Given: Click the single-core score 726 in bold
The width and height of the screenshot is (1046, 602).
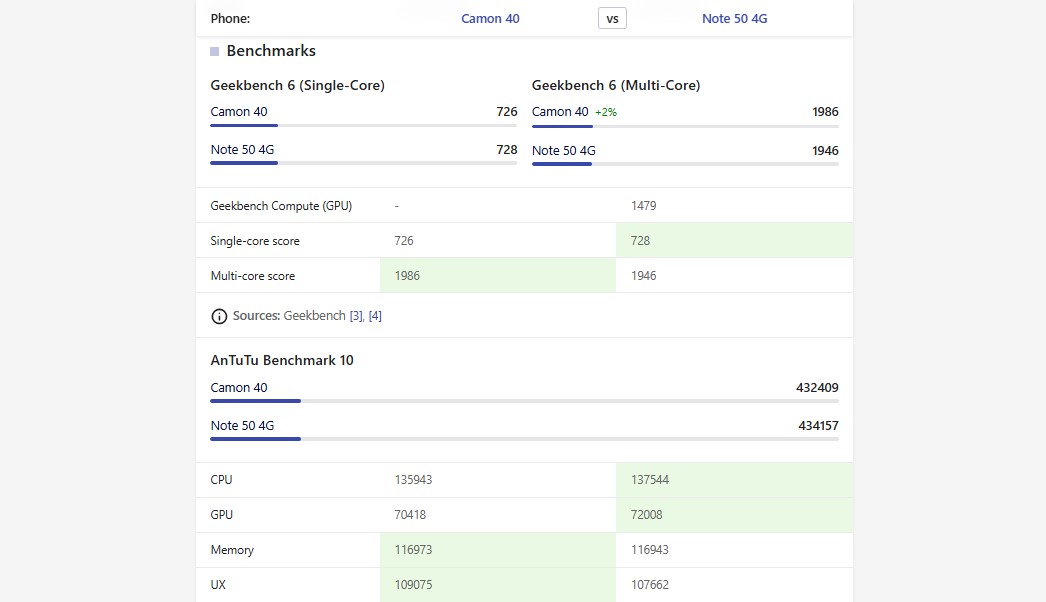Looking at the screenshot, I should pos(506,111).
